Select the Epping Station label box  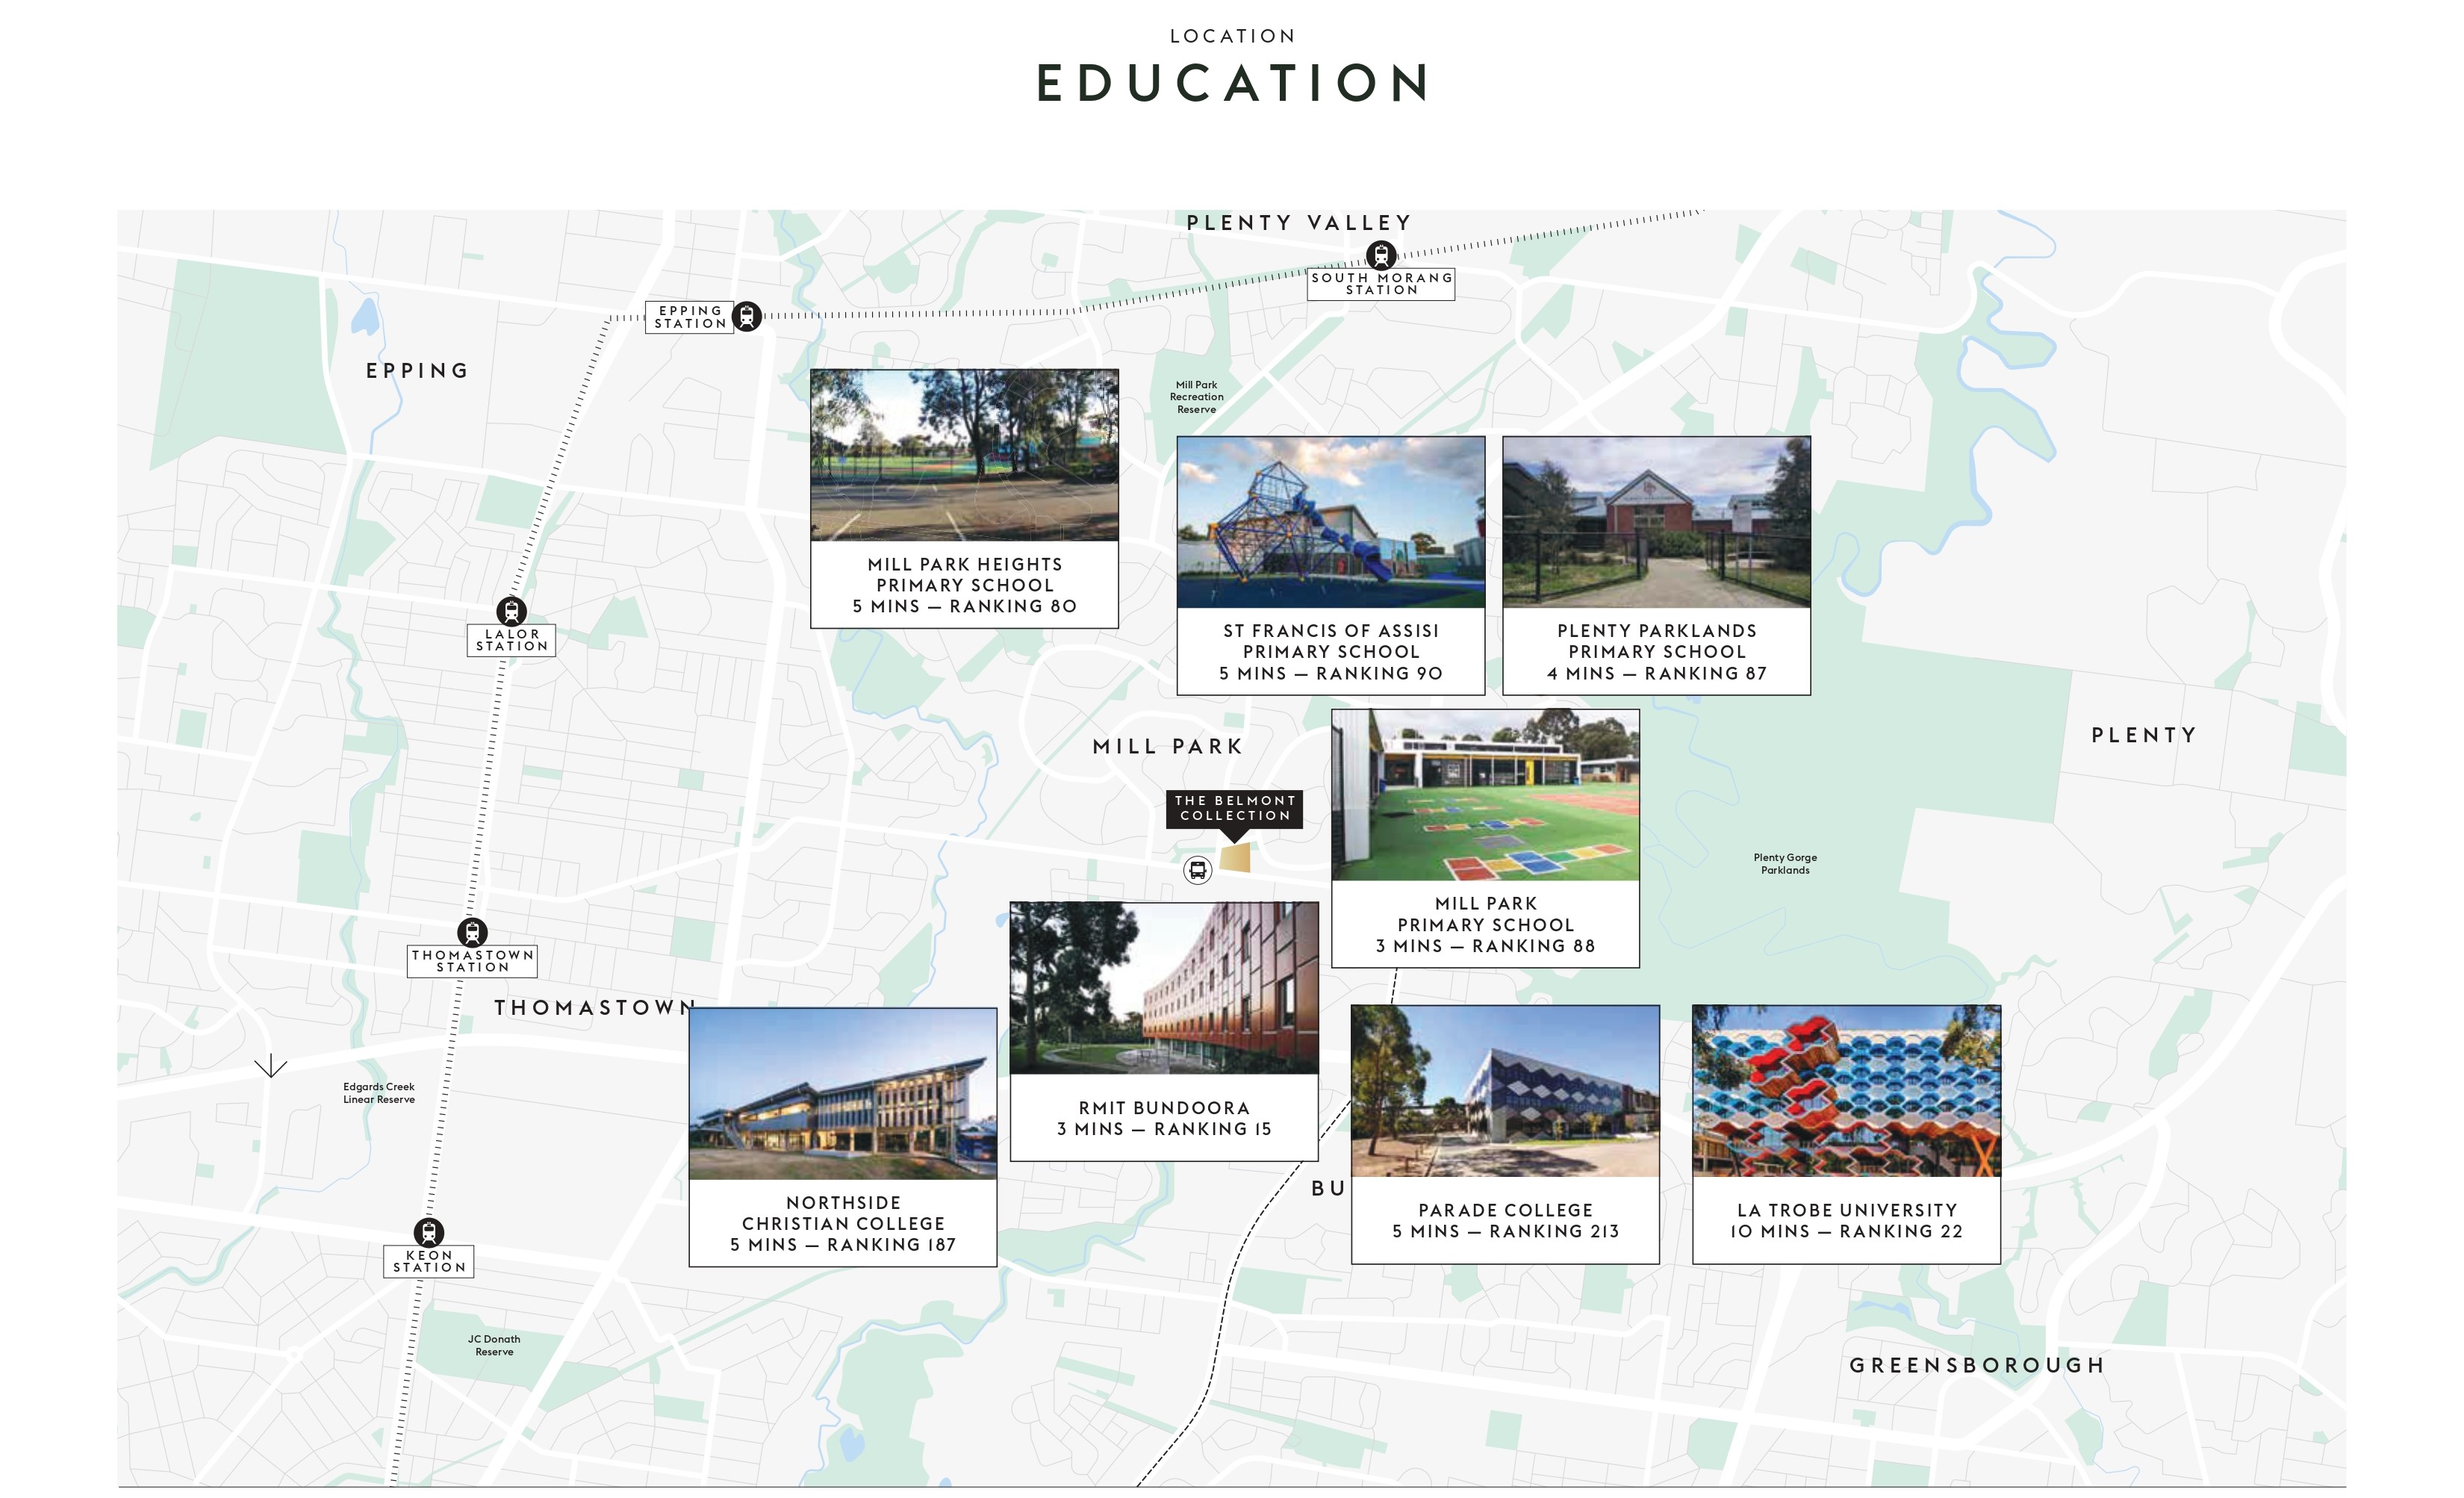click(689, 317)
